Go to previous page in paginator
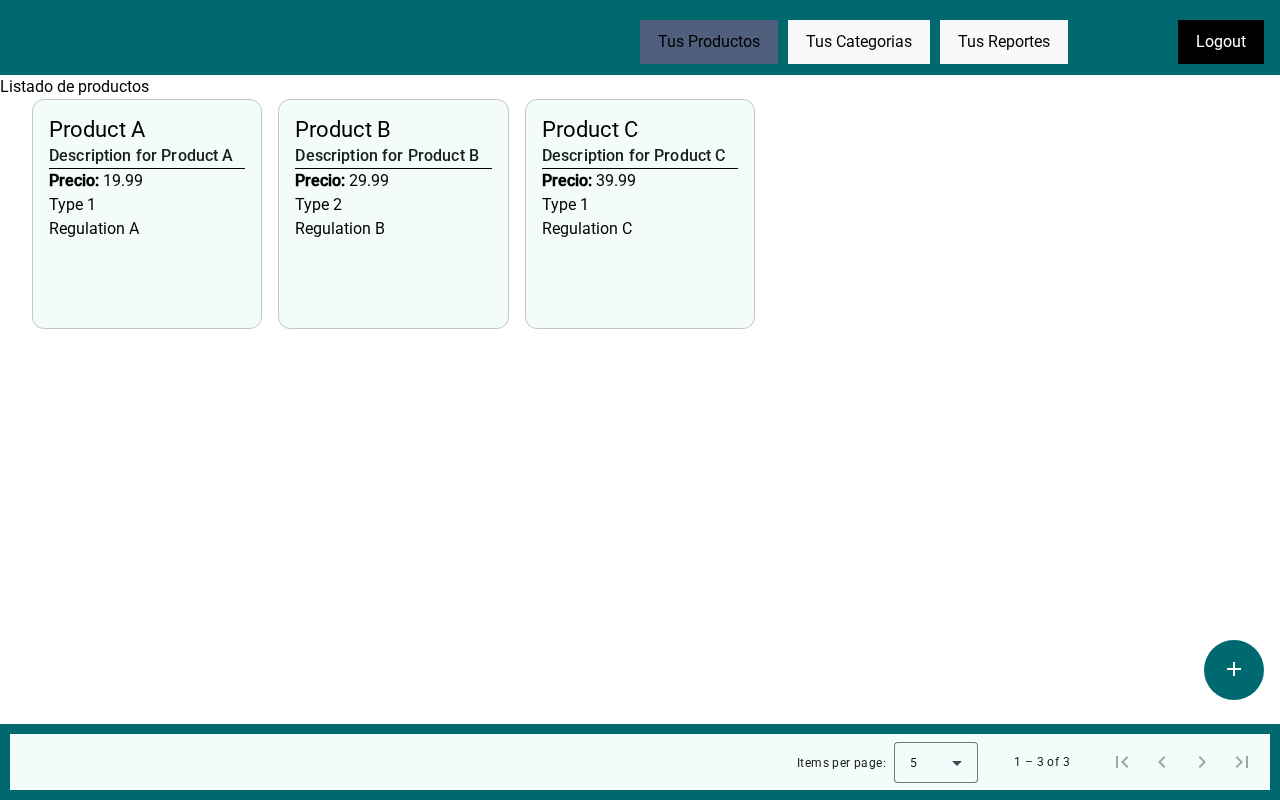Screen dimensions: 1280x800 pyautogui.click(x=1162, y=762)
